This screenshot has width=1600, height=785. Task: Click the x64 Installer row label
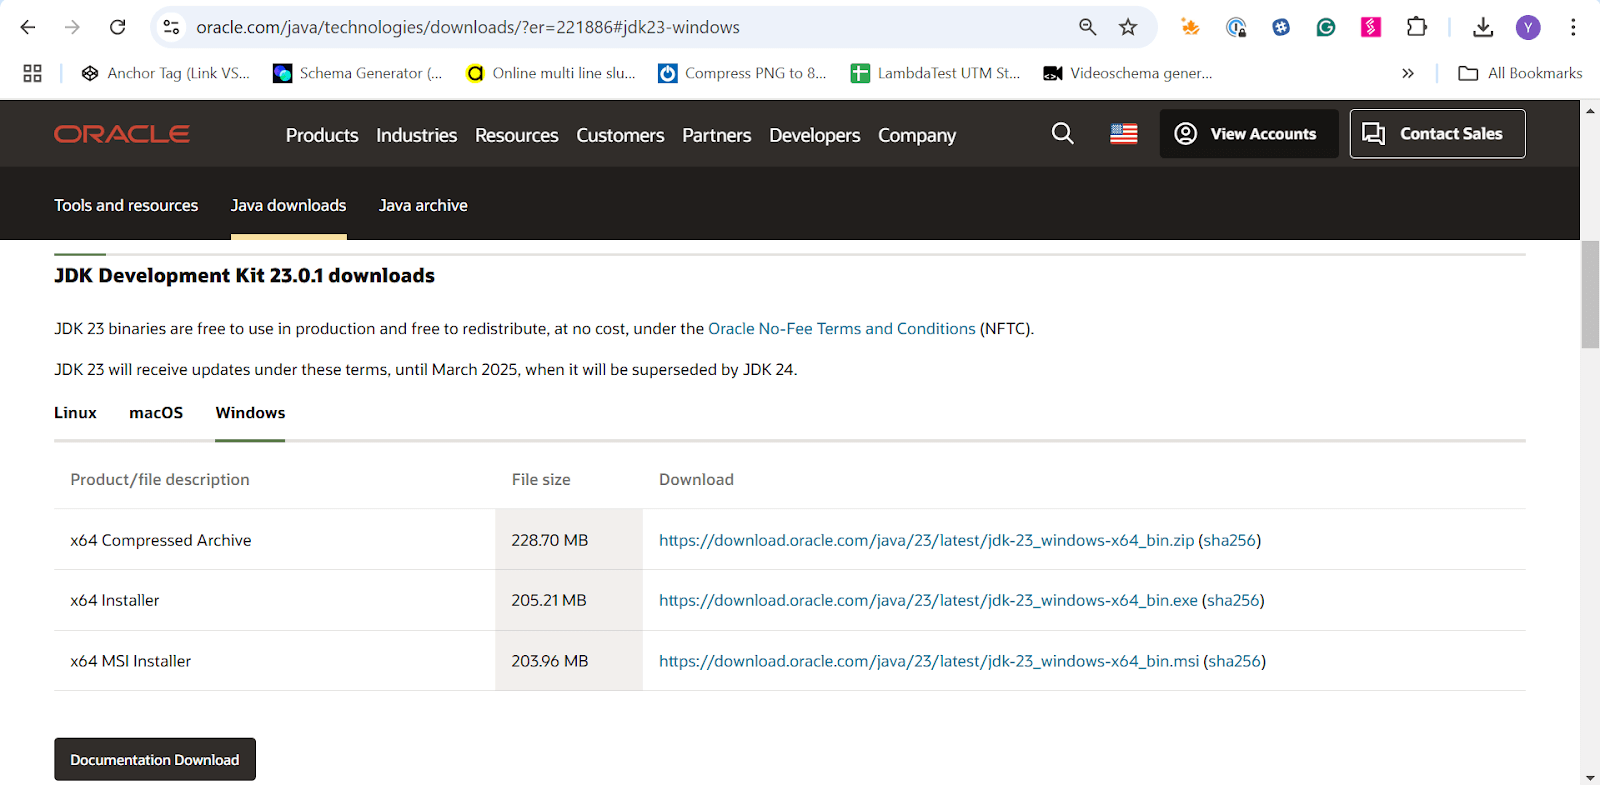pyautogui.click(x=115, y=600)
